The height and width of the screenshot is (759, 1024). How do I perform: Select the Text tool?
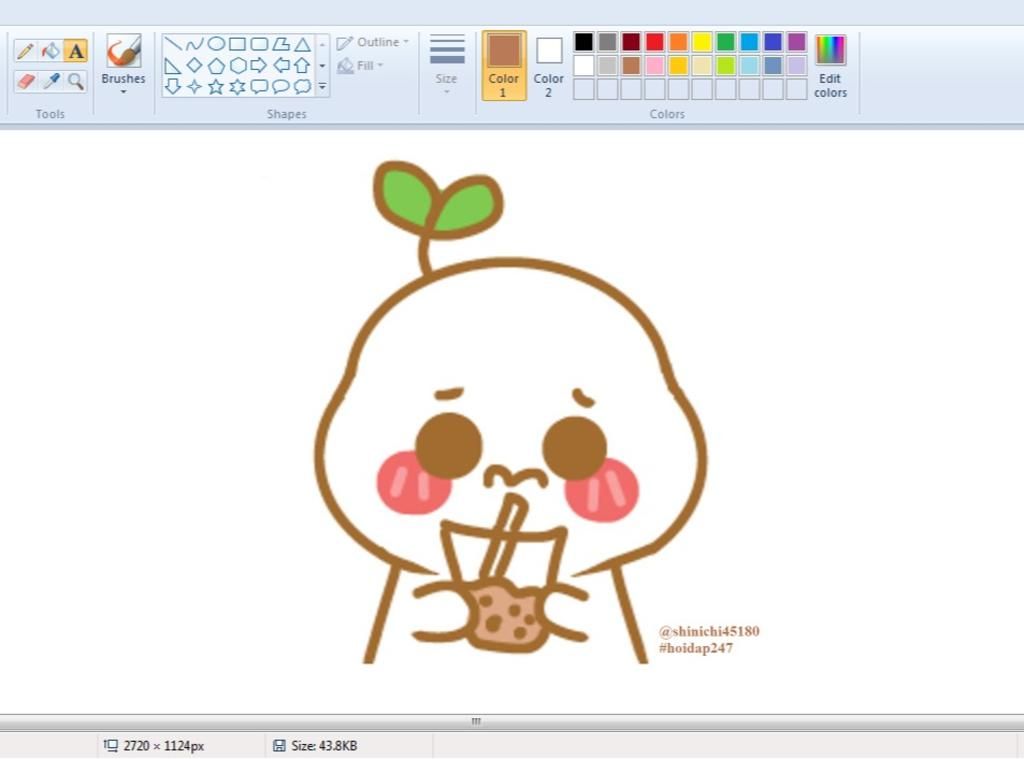[x=76, y=51]
